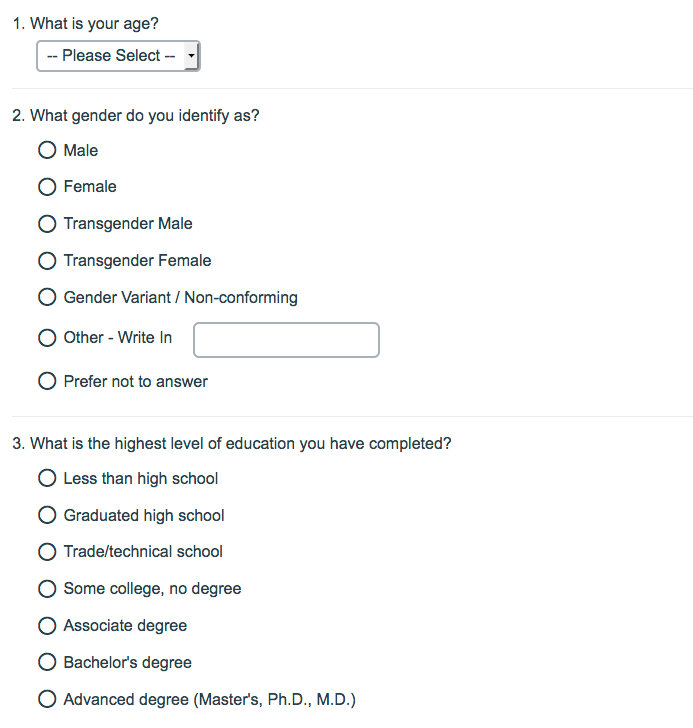This screenshot has height=728, width=693.
Task: Click the age dropdown arrow
Action: (191, 56)
